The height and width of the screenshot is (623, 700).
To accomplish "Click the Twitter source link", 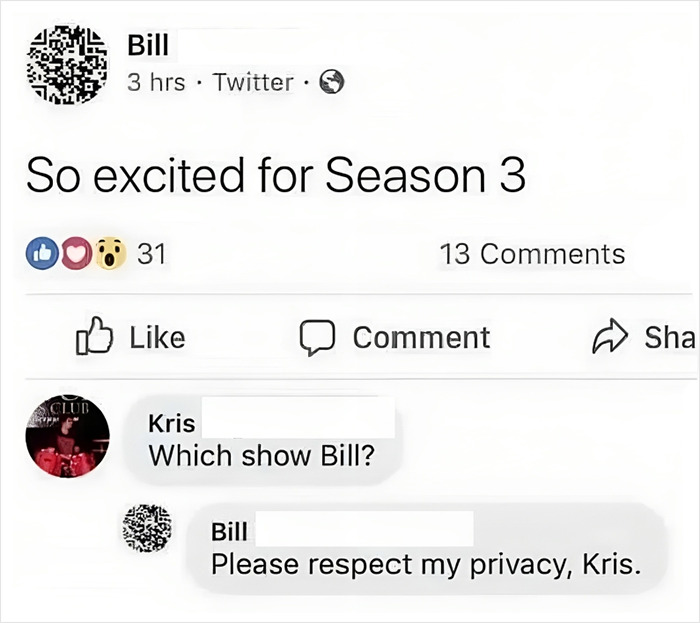I will coord(254,83).
